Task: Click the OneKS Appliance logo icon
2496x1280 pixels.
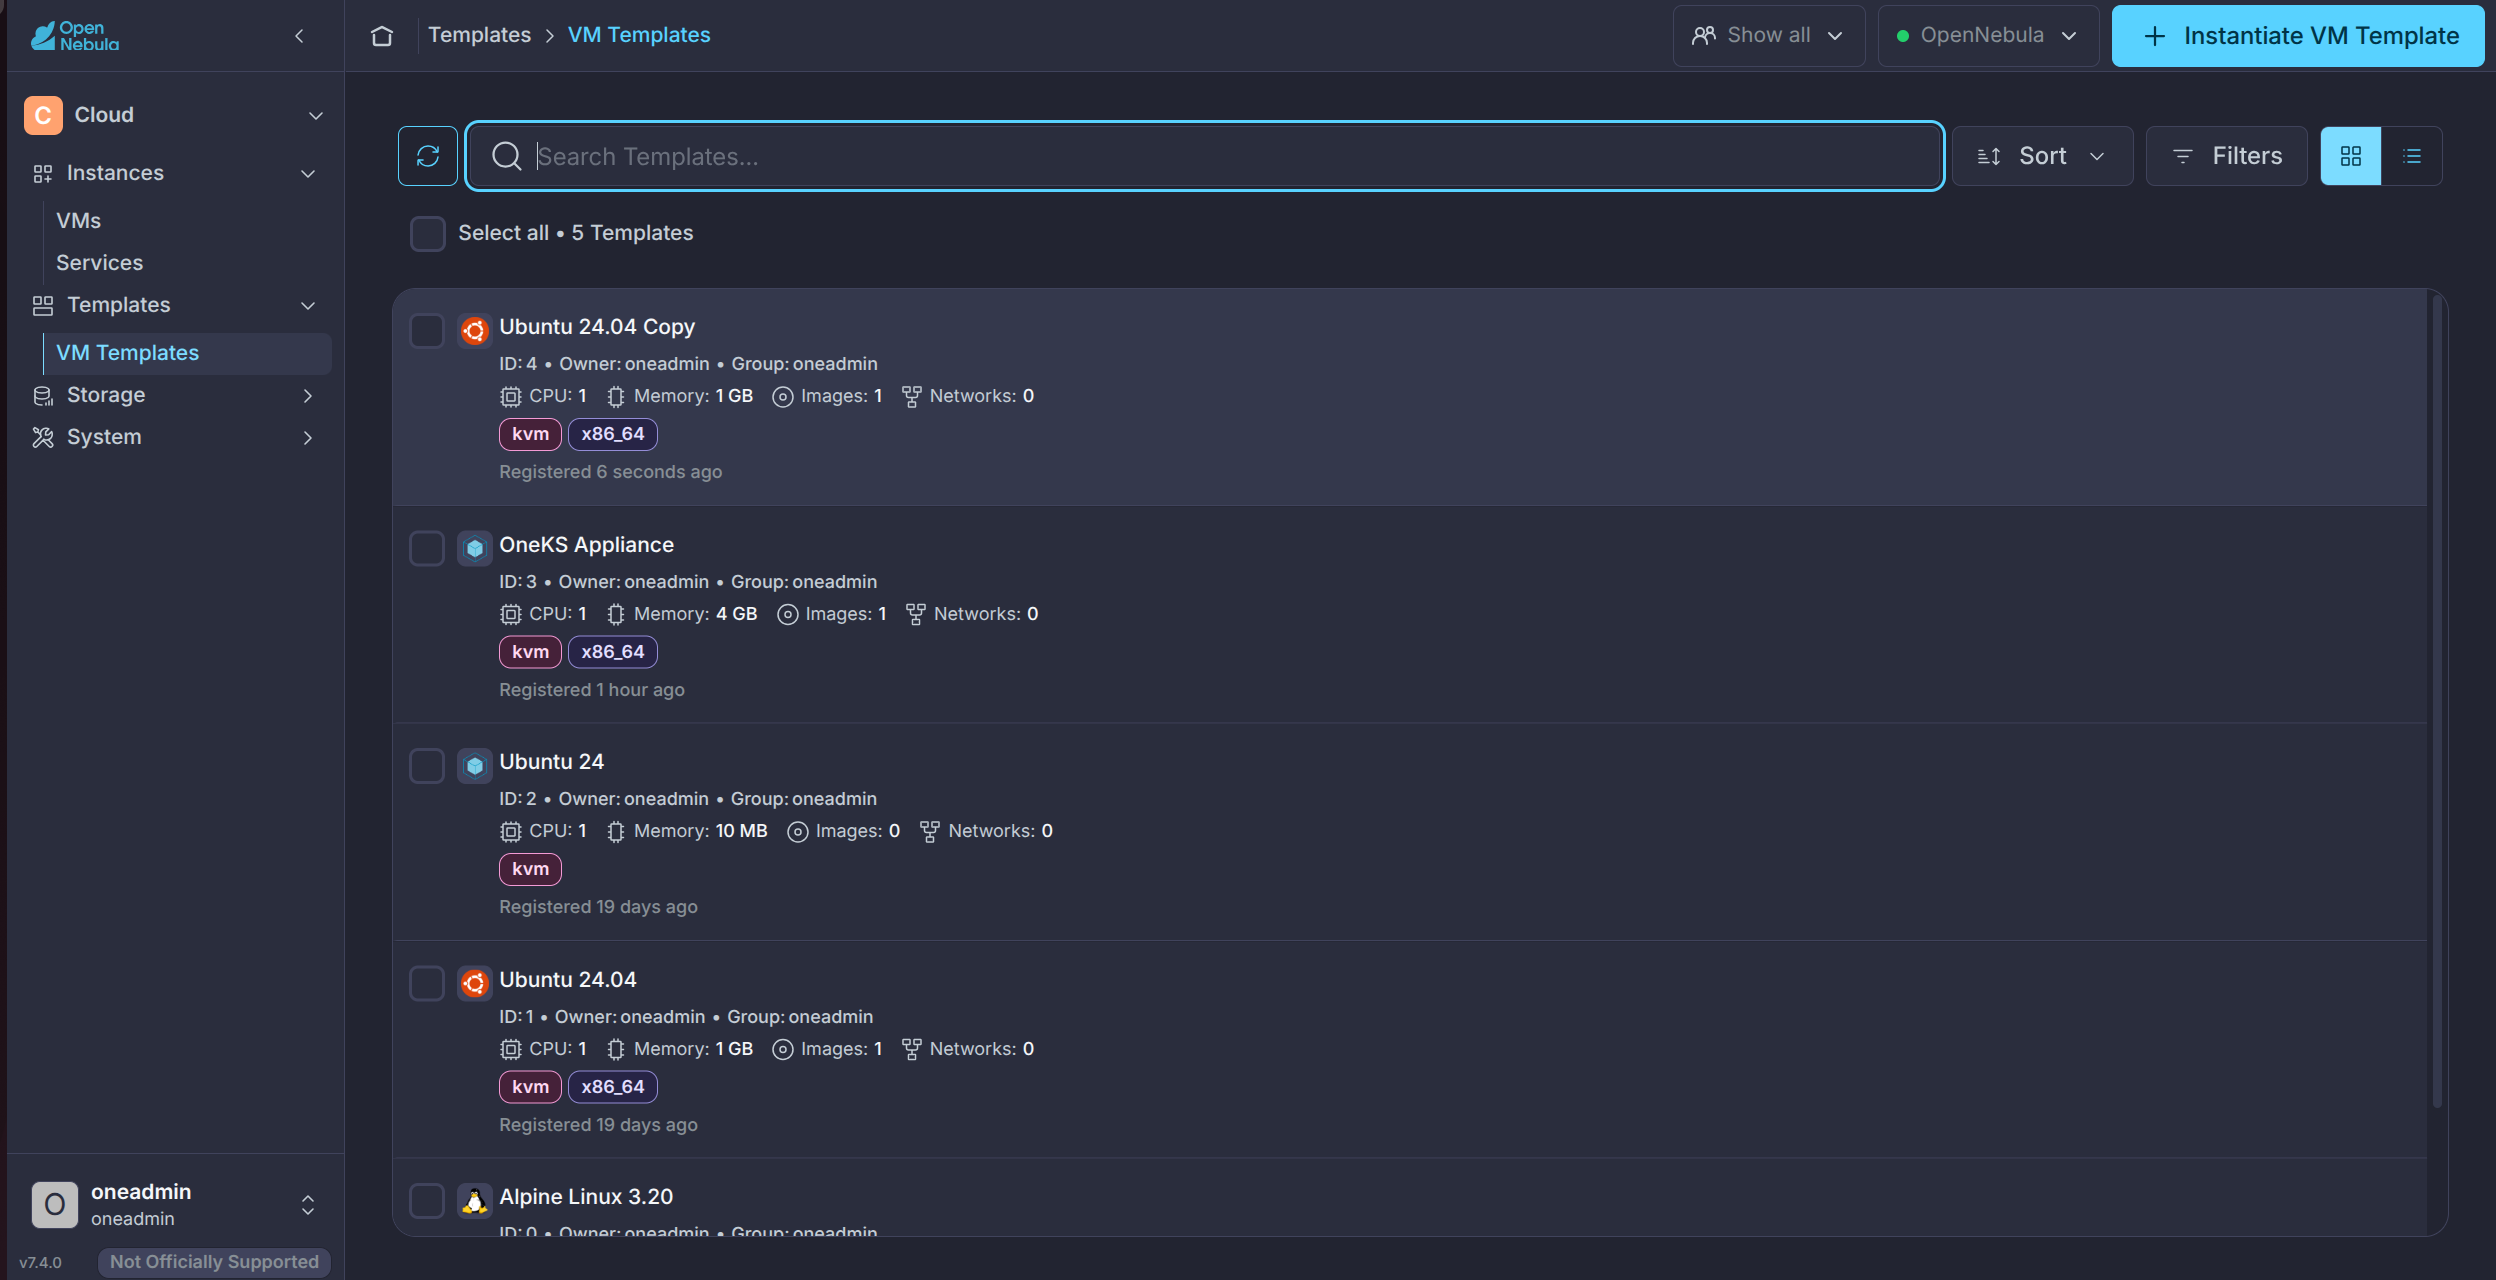Action: click(475, 548)
